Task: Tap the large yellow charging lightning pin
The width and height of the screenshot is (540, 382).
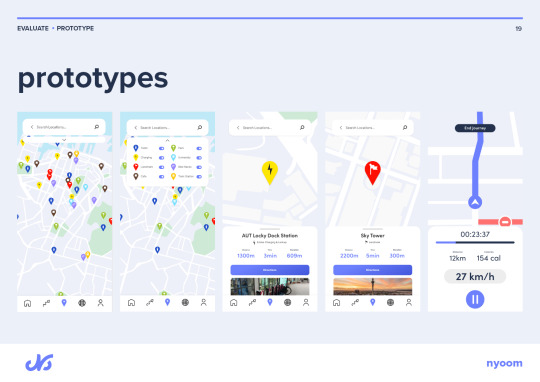Action: point(270,173)
